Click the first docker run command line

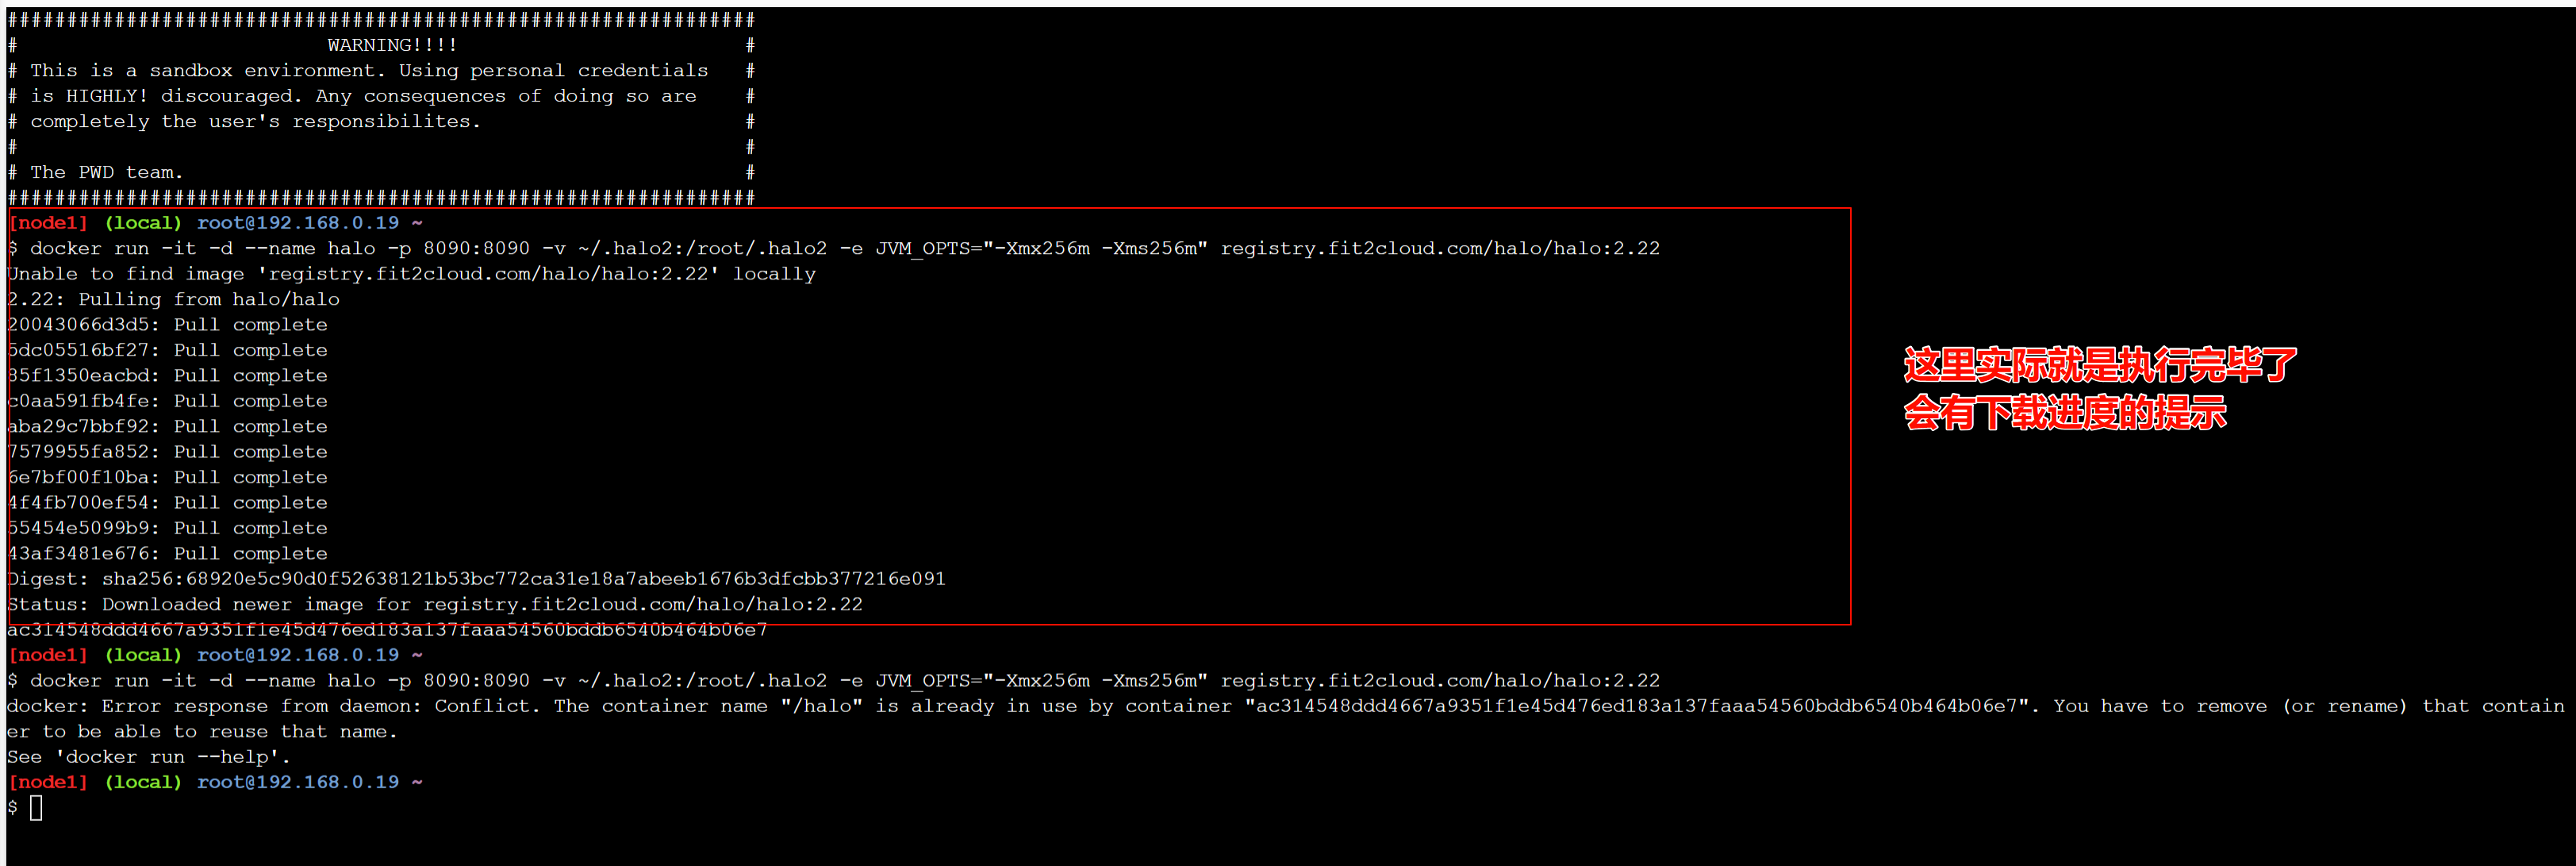click(834, 249)
